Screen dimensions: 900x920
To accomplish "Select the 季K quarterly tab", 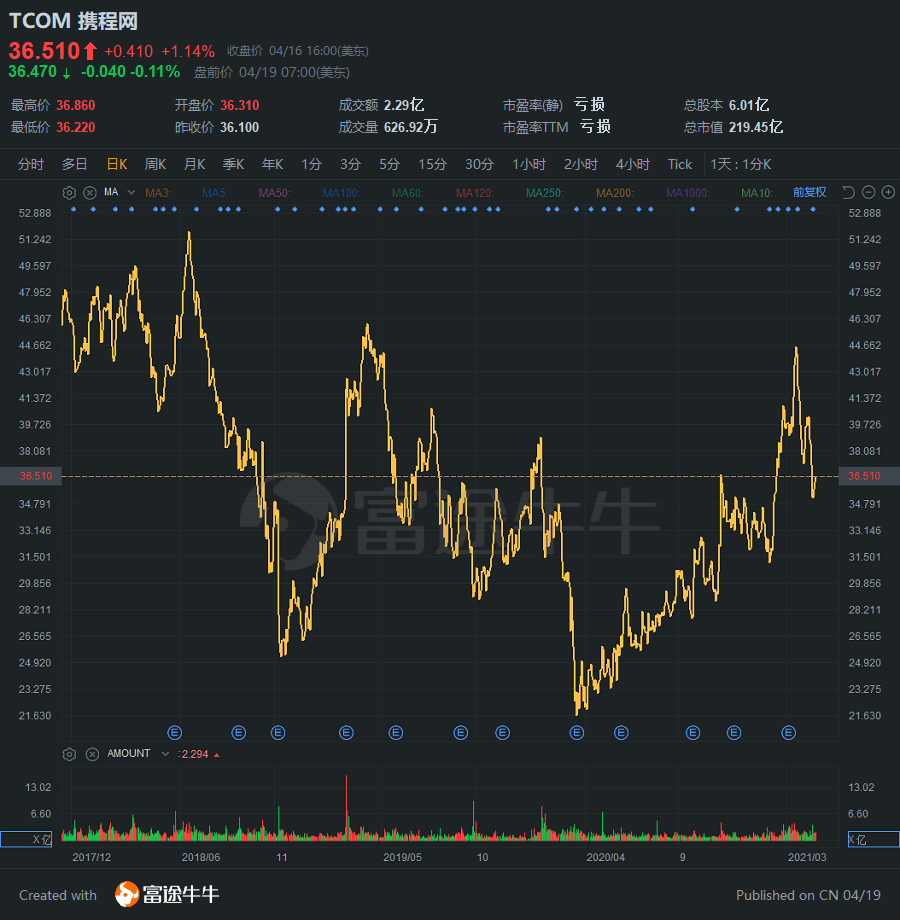I will tap(233, 164).
